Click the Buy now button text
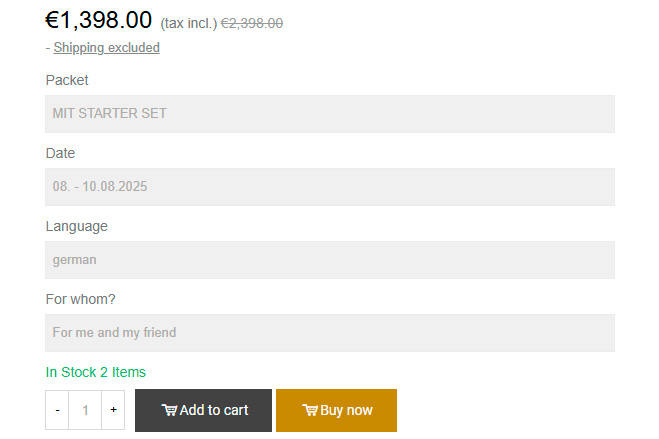Screen dimensions: 659x439 tap(346, 410)
